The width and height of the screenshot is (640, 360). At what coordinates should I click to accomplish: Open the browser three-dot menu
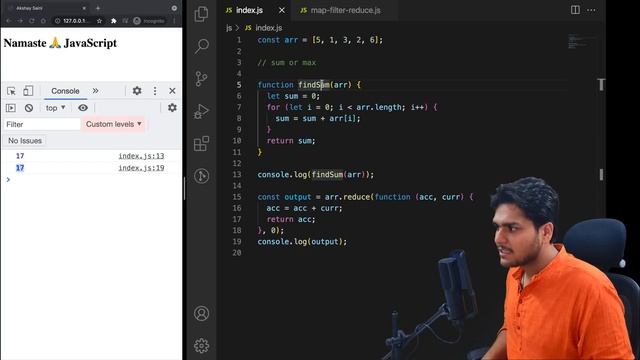pos(175,20)
